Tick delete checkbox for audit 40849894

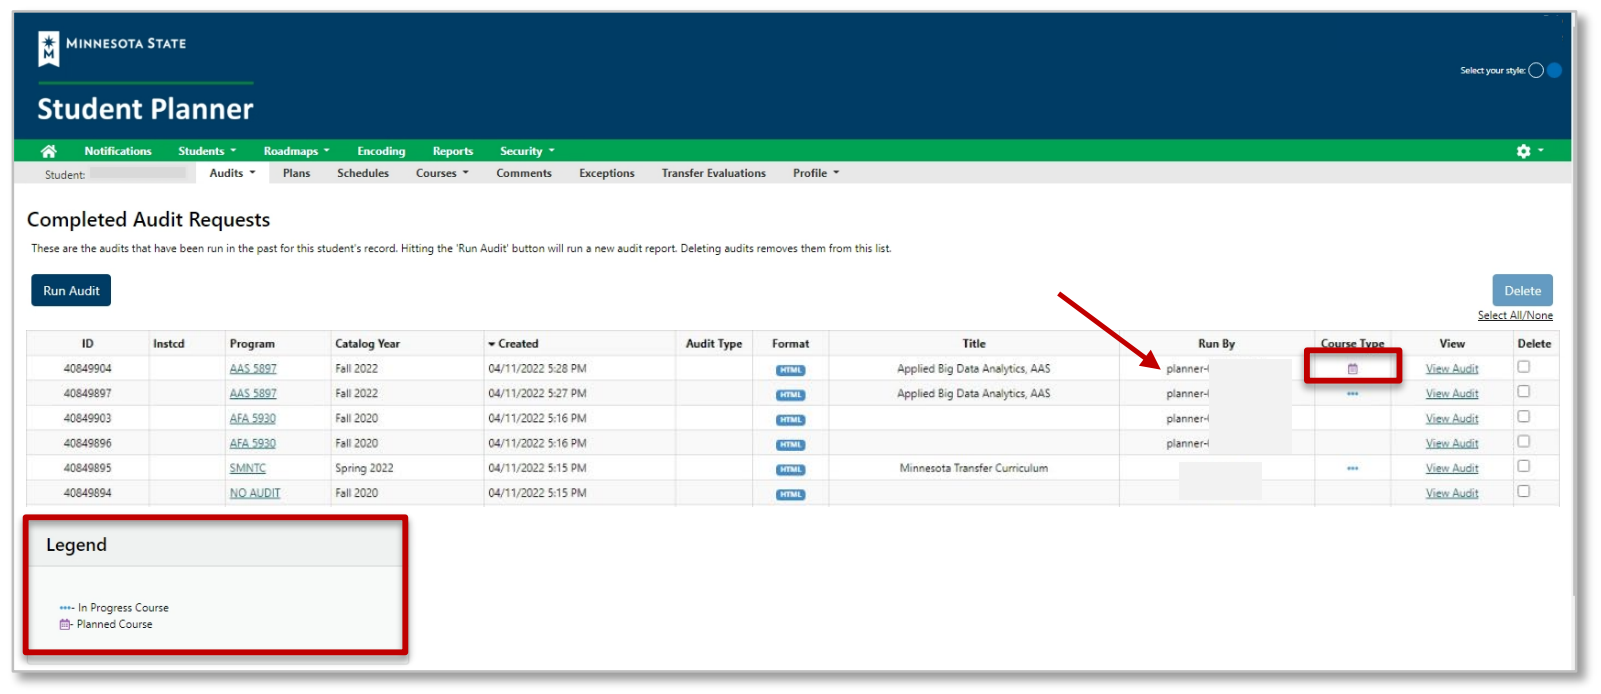click(x=1523, y=491)
